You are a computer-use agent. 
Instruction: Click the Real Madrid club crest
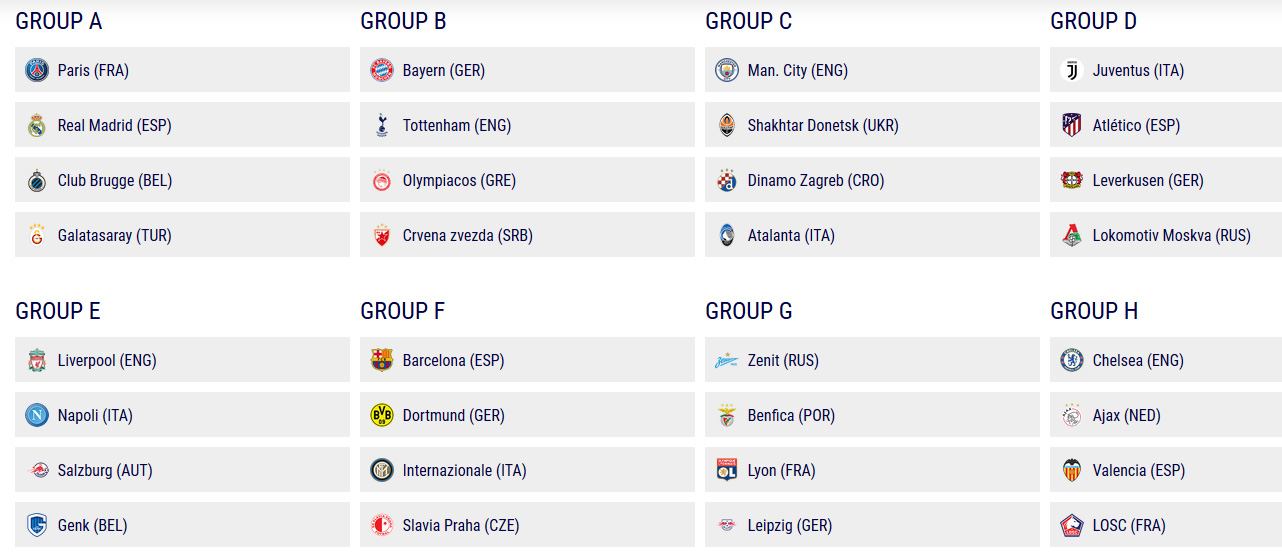(37, 125)
